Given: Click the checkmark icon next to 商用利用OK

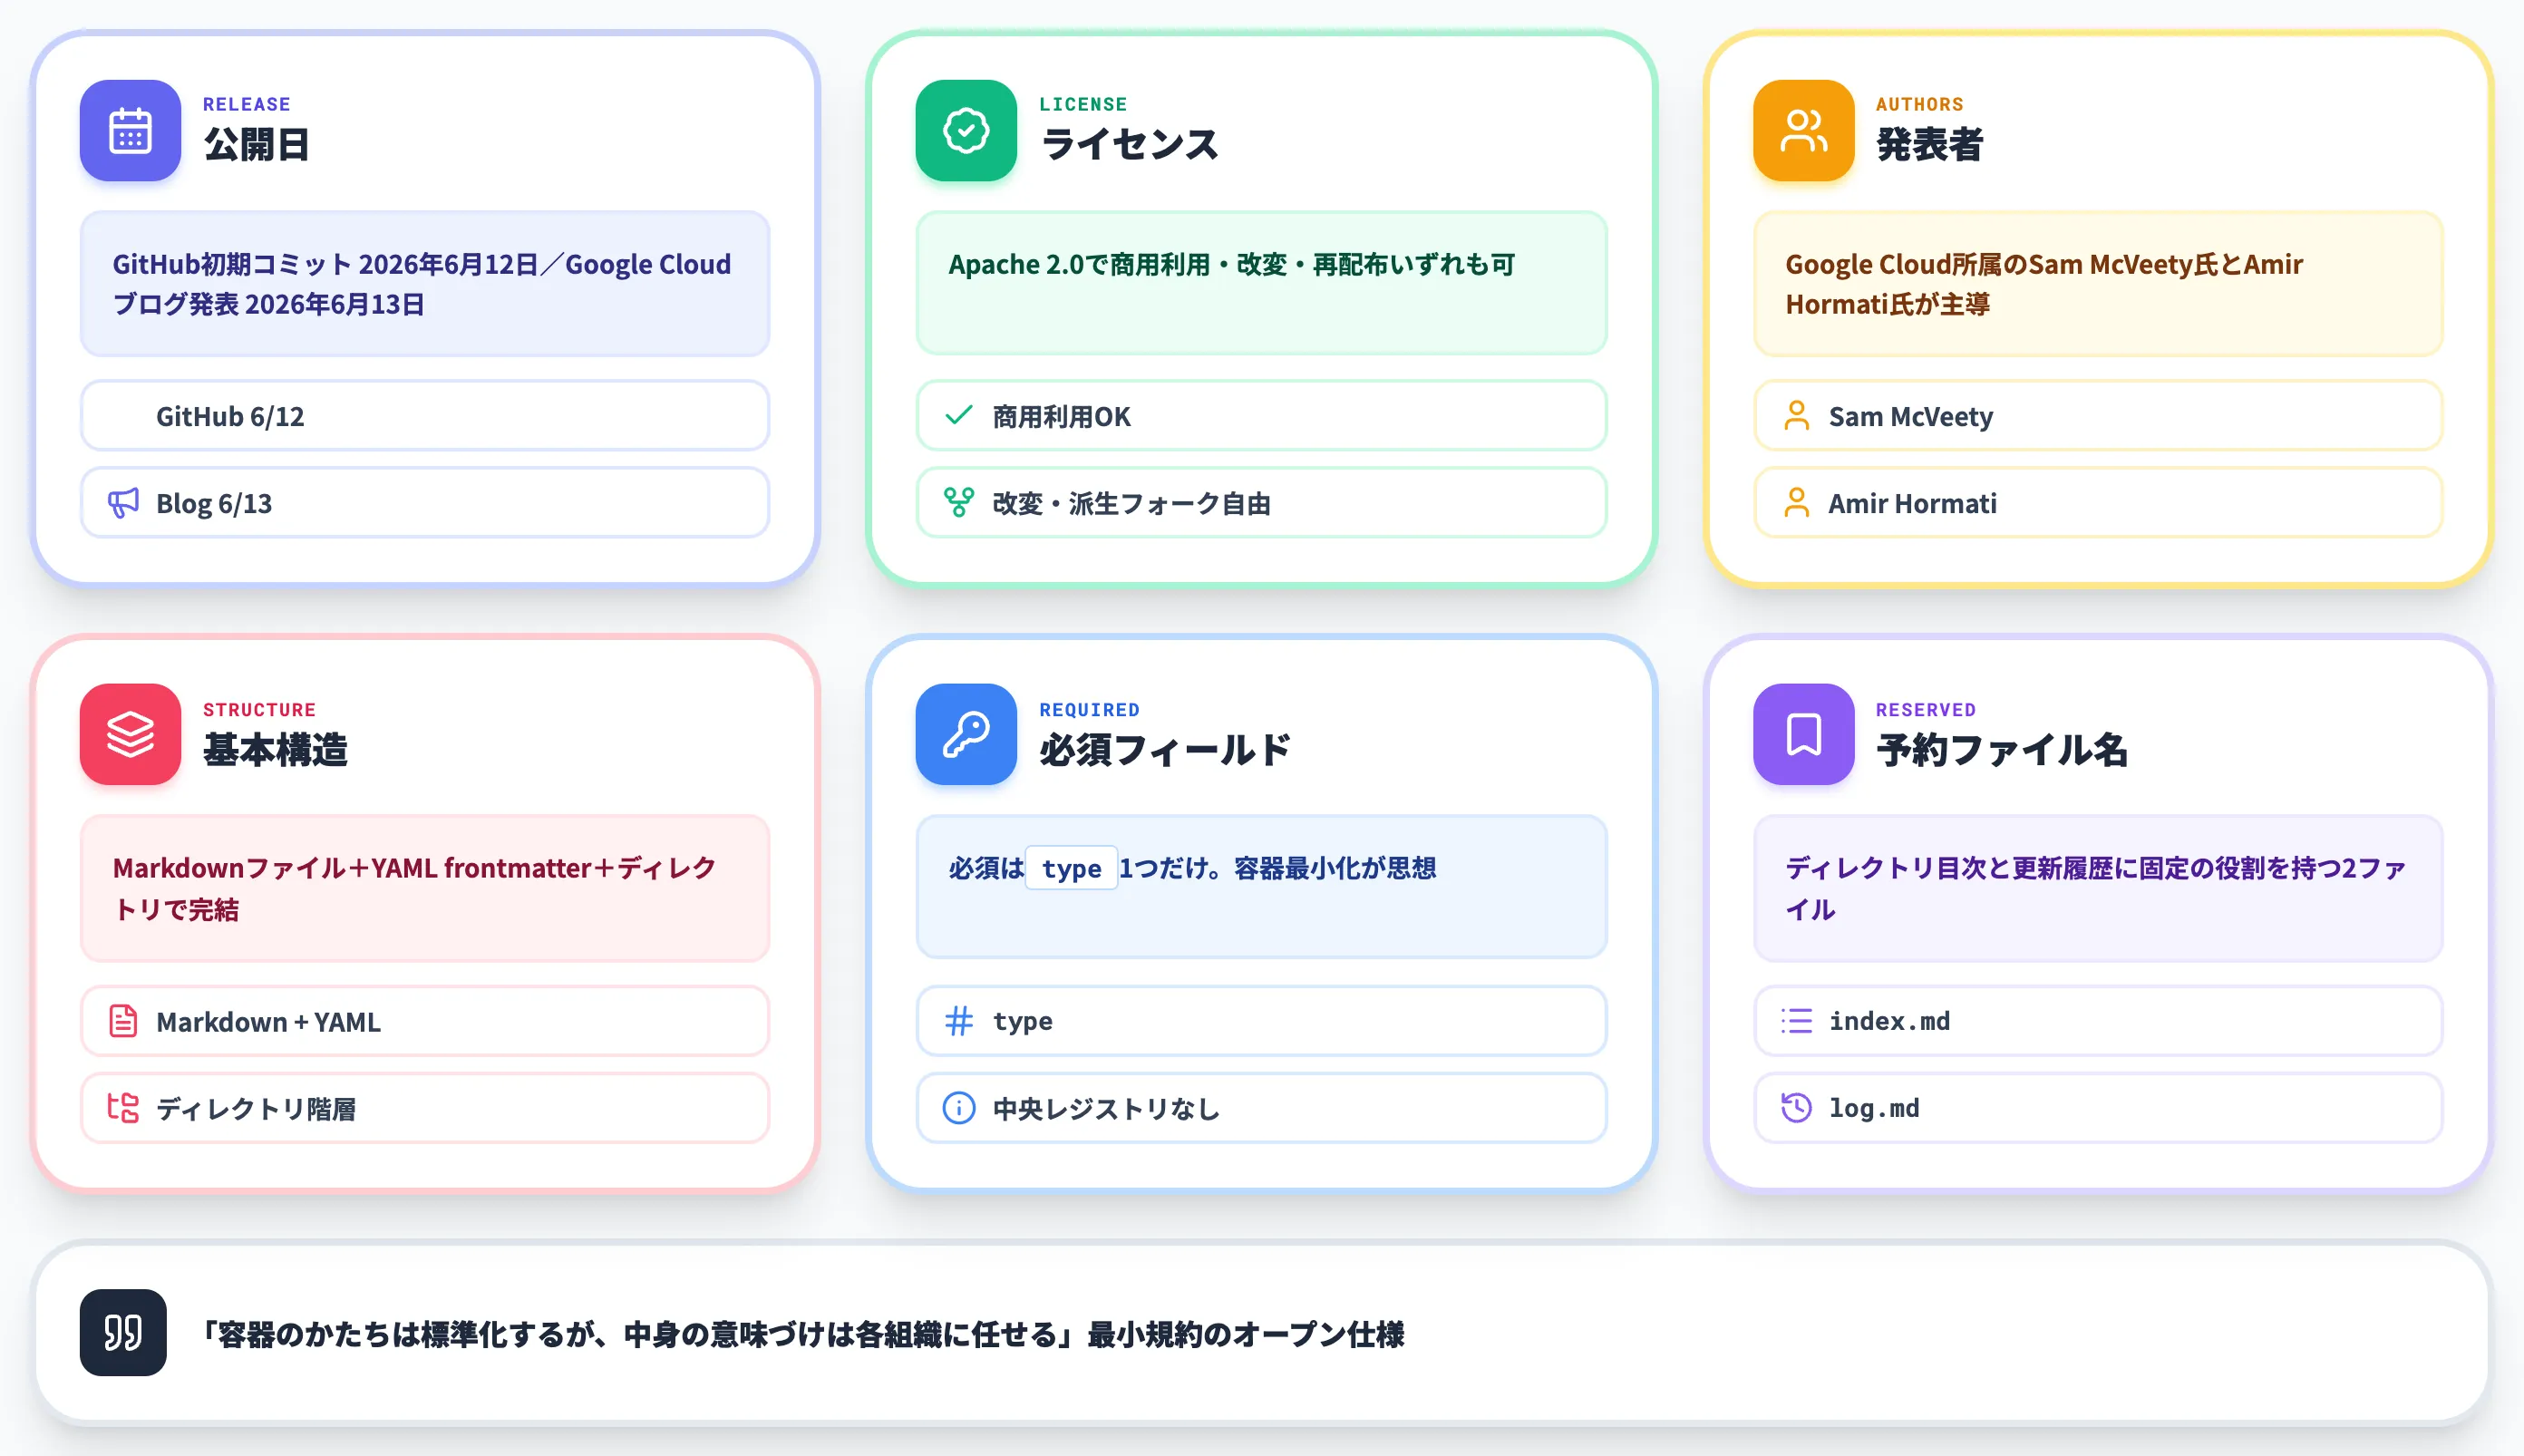Looking at the screenshot, I should tap(959, 415).
